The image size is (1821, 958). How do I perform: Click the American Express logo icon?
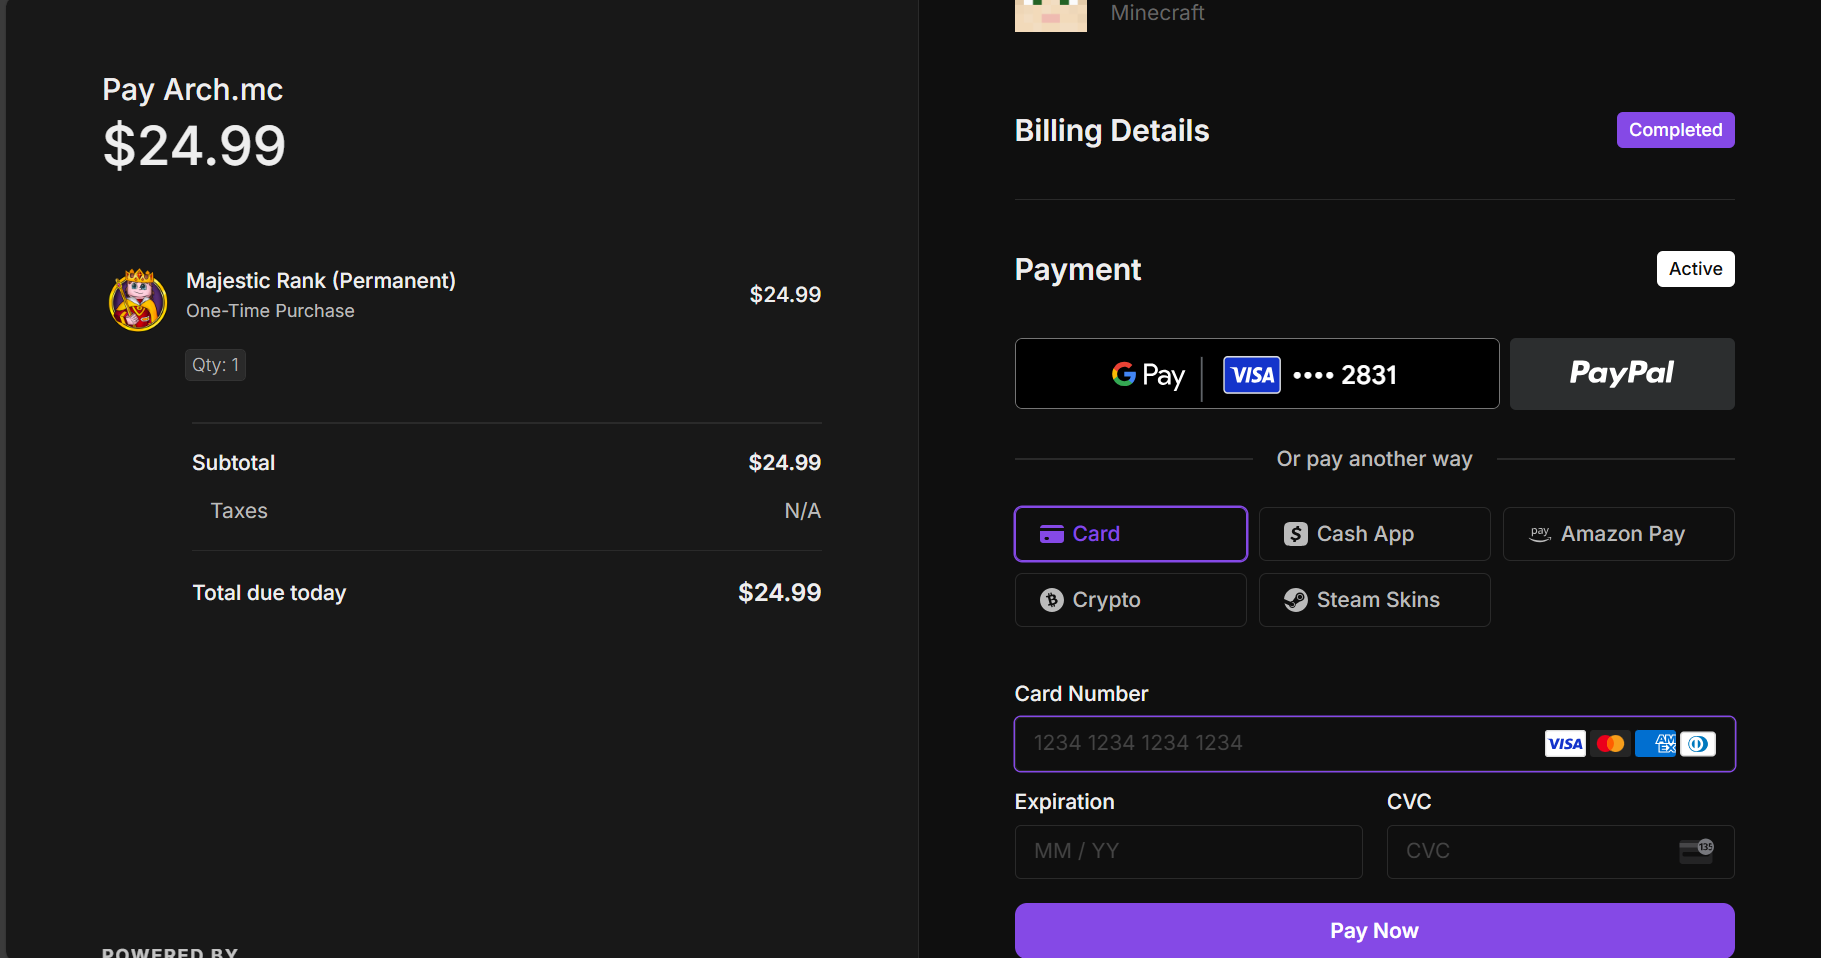click(1655, 744)
